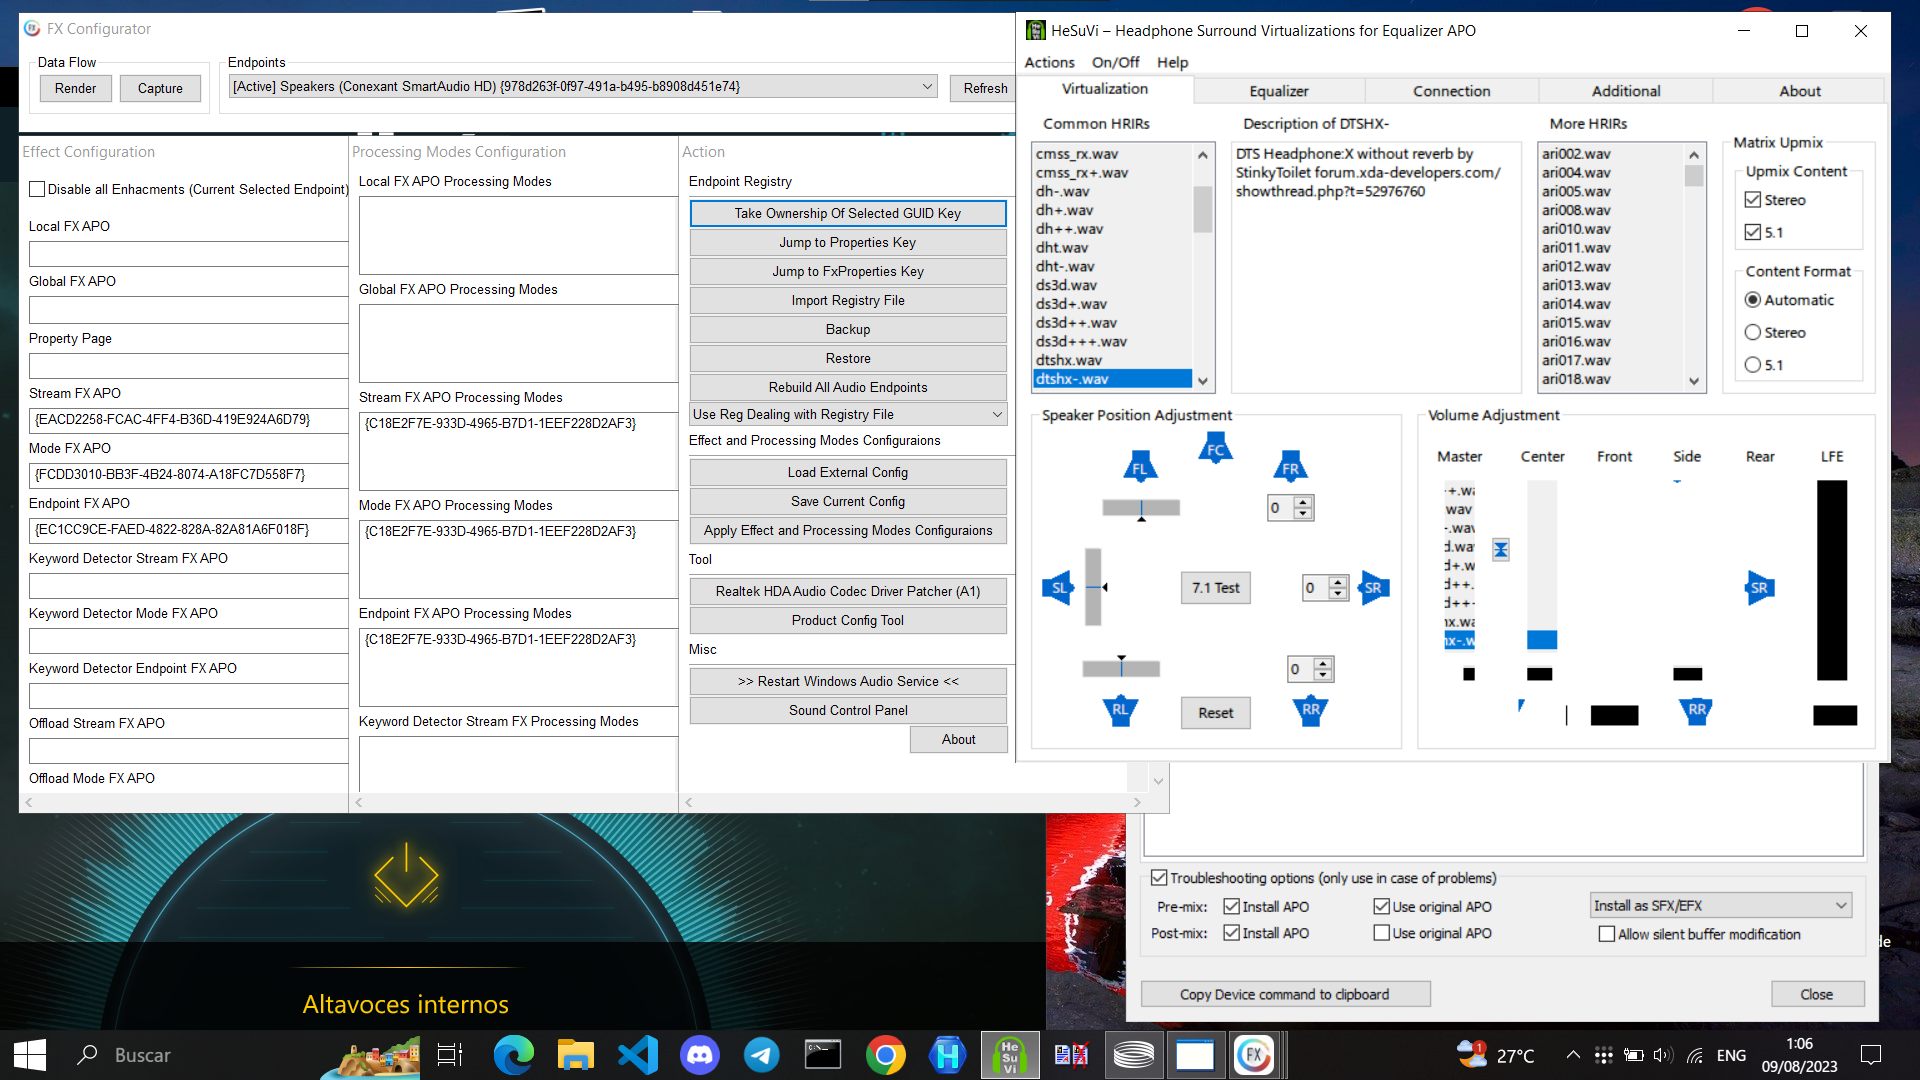Click Take Ownership Of Selected GUID Key
The image size is (1920, 1080).
tap(848, 213)
